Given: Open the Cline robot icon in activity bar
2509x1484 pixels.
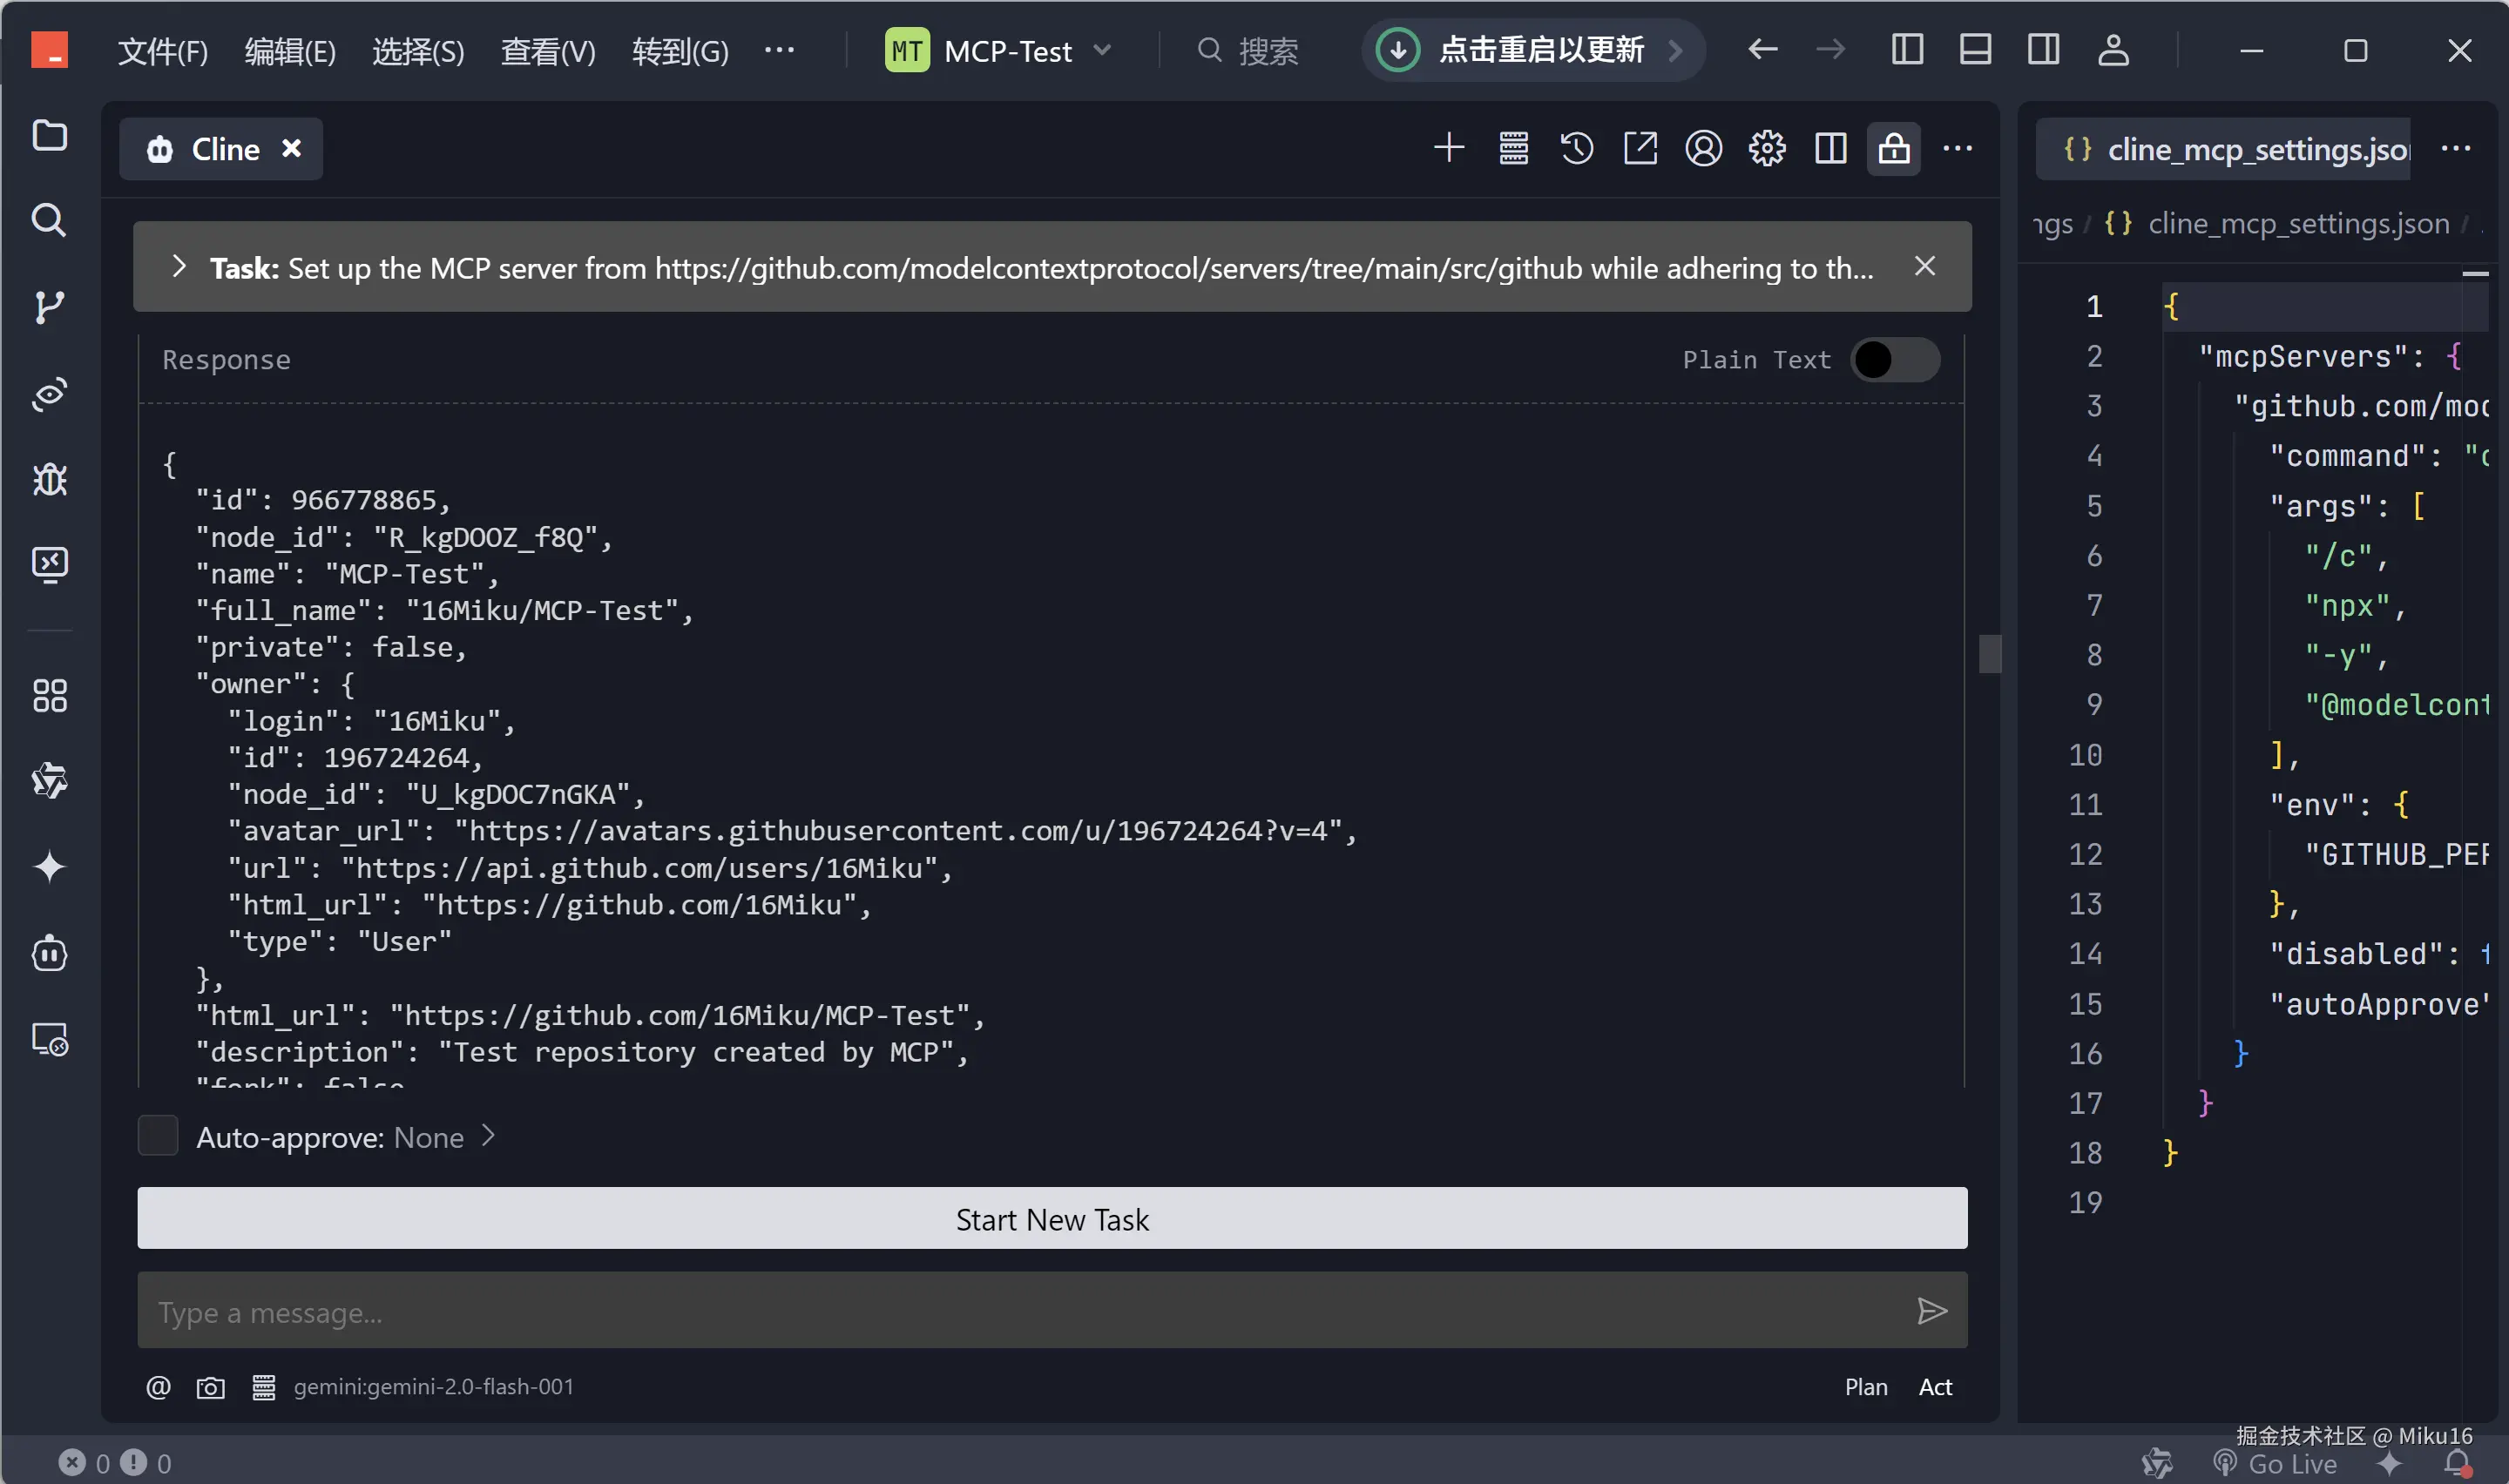Looking at the screenshot, I should (x=49, y=953).
